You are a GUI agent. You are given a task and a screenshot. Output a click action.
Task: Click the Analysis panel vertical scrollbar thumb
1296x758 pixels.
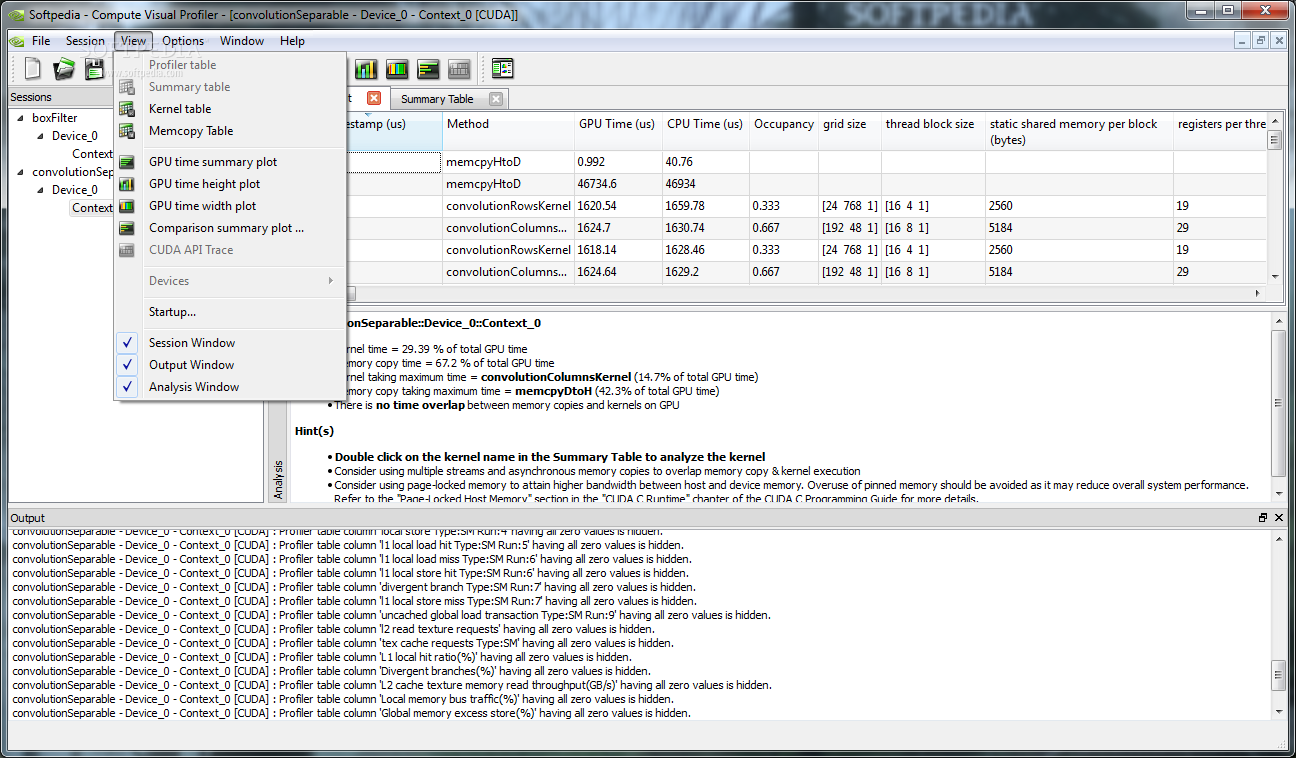coord(1279,403)
